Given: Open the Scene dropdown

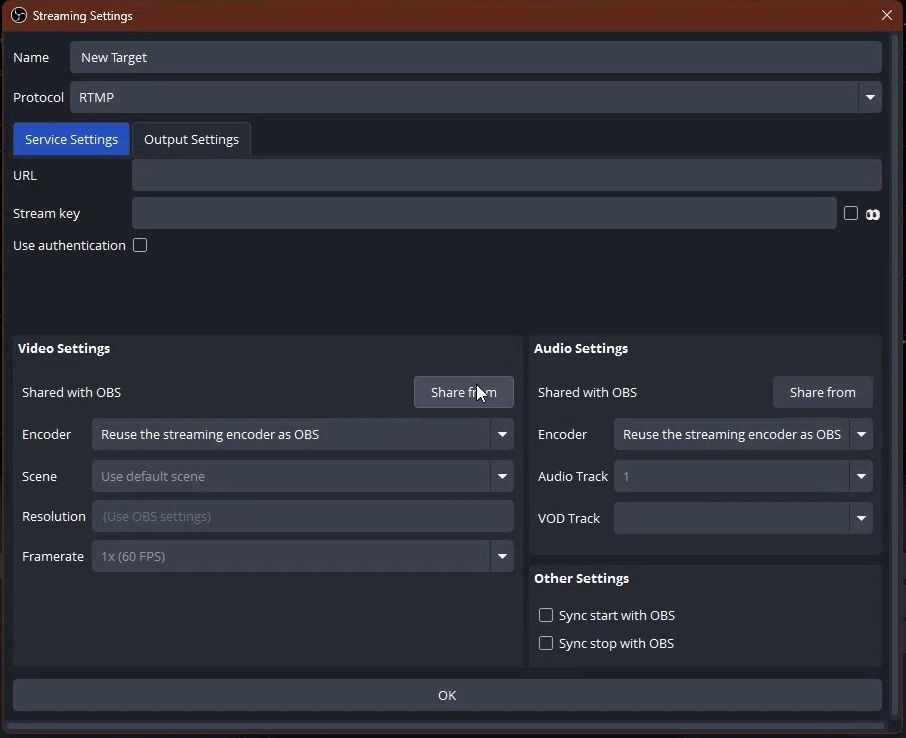Looking at the screenshot, I should [x=303, y=476].
